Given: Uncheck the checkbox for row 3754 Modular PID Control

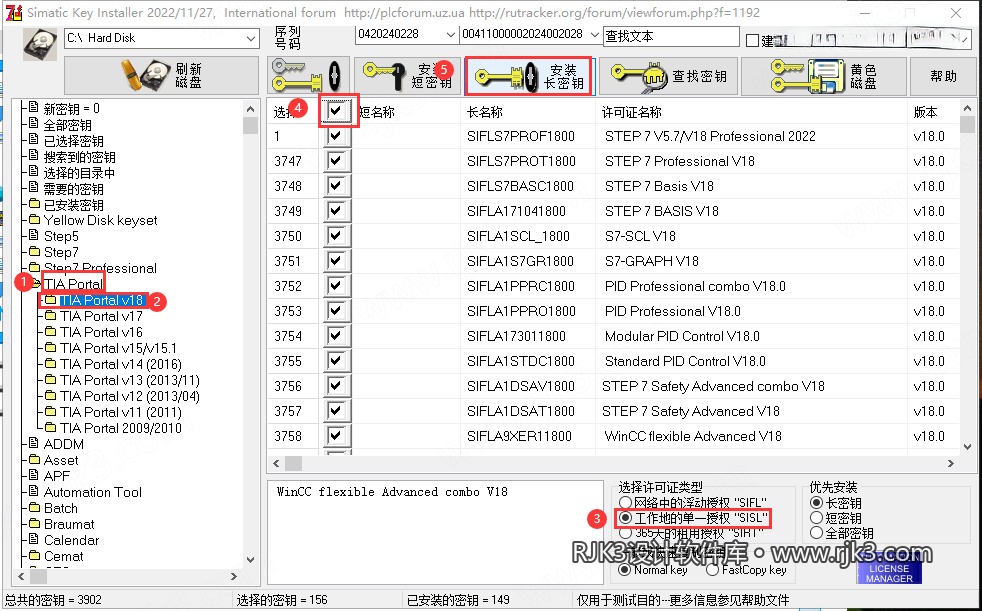Looking at the screenshot, I should (x=337, y=336).
